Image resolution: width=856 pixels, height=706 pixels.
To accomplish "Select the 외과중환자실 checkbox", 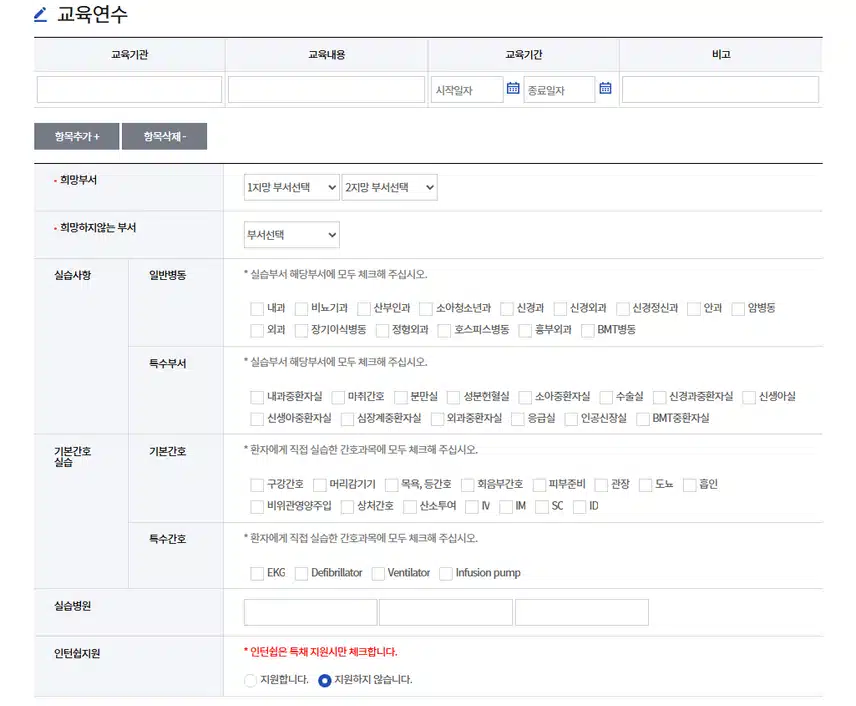I will coord(437,419).
